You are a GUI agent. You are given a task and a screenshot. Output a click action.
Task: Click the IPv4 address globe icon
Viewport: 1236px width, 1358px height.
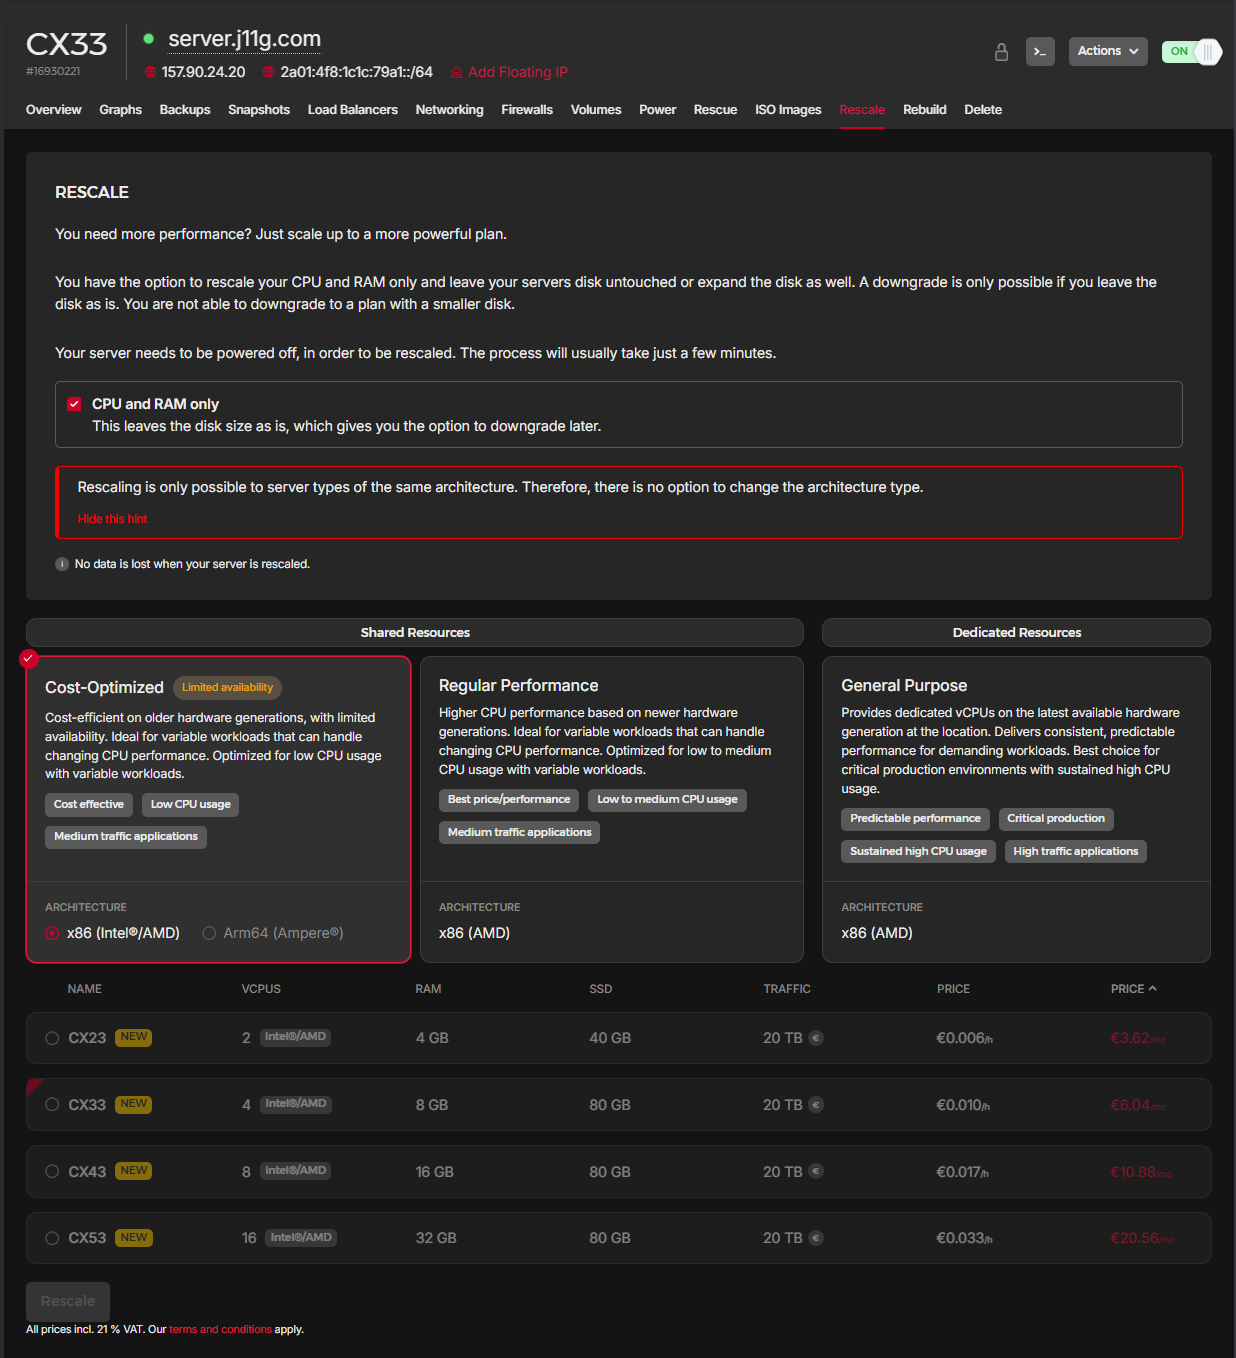point(151,72)
